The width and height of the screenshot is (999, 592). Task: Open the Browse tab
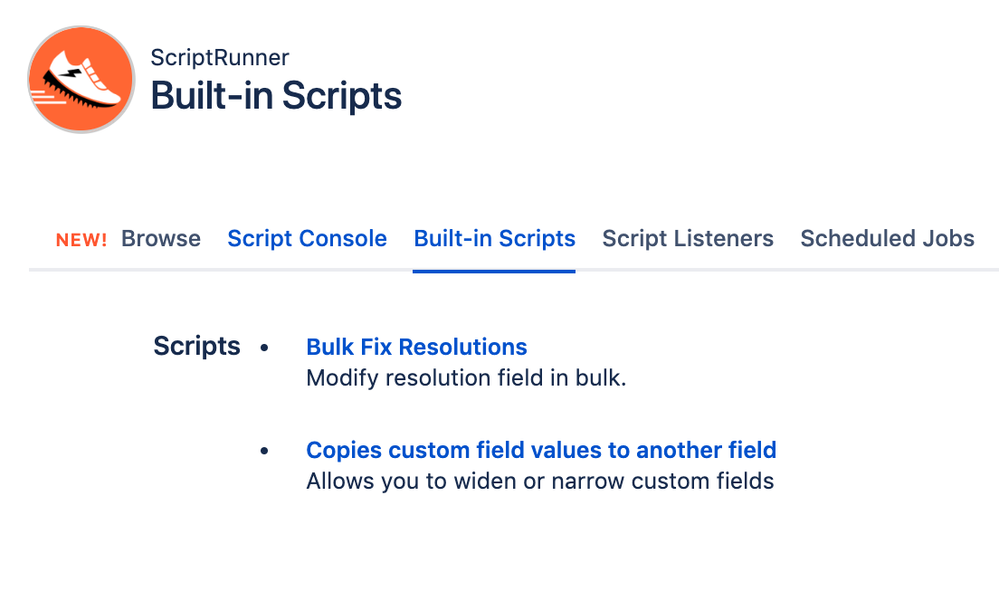161,238
